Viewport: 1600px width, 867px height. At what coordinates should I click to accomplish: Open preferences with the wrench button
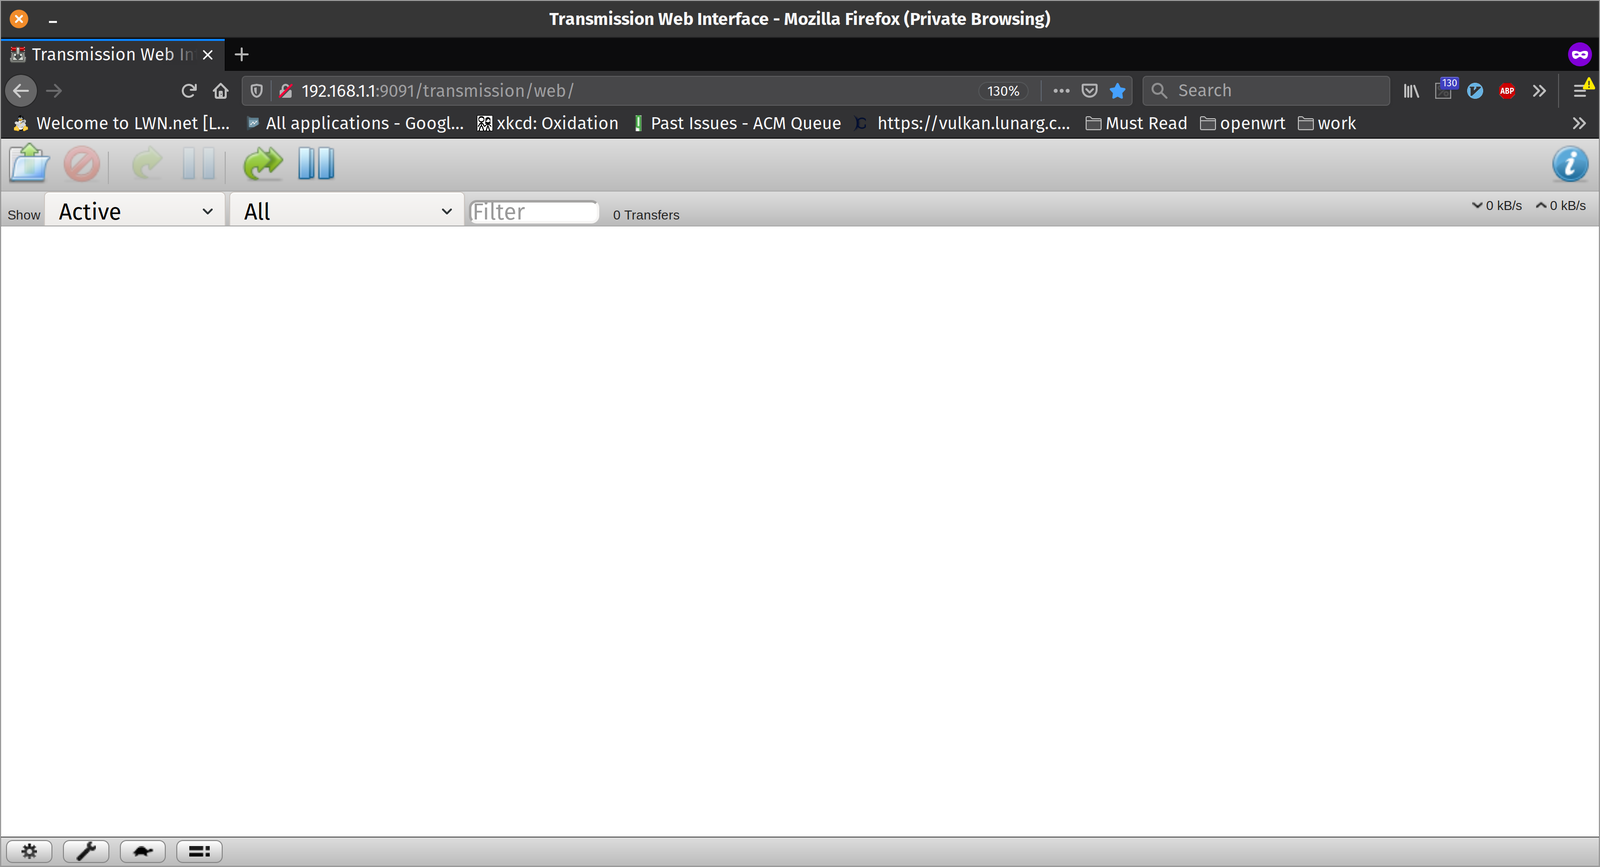tap(86, 851)
